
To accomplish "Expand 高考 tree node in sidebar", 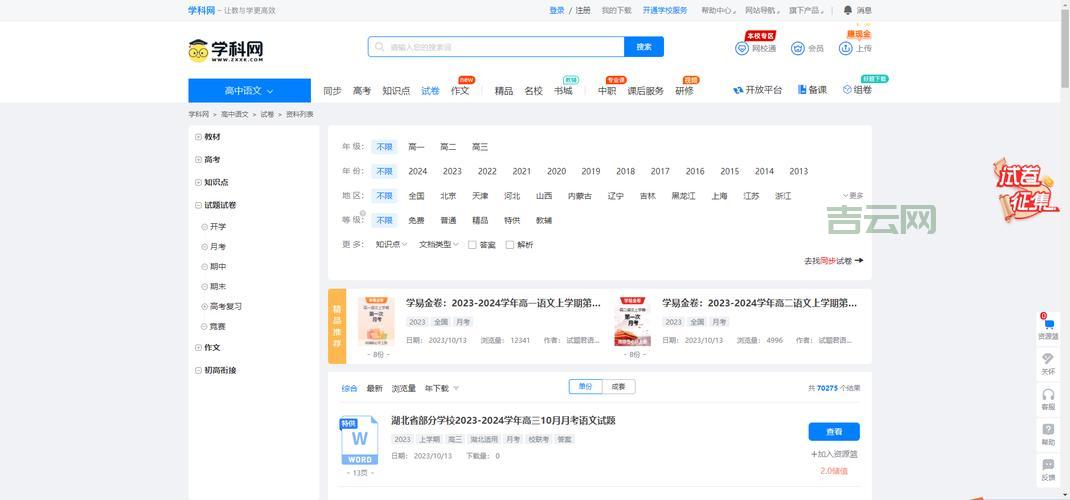I will tap(199, 160).
